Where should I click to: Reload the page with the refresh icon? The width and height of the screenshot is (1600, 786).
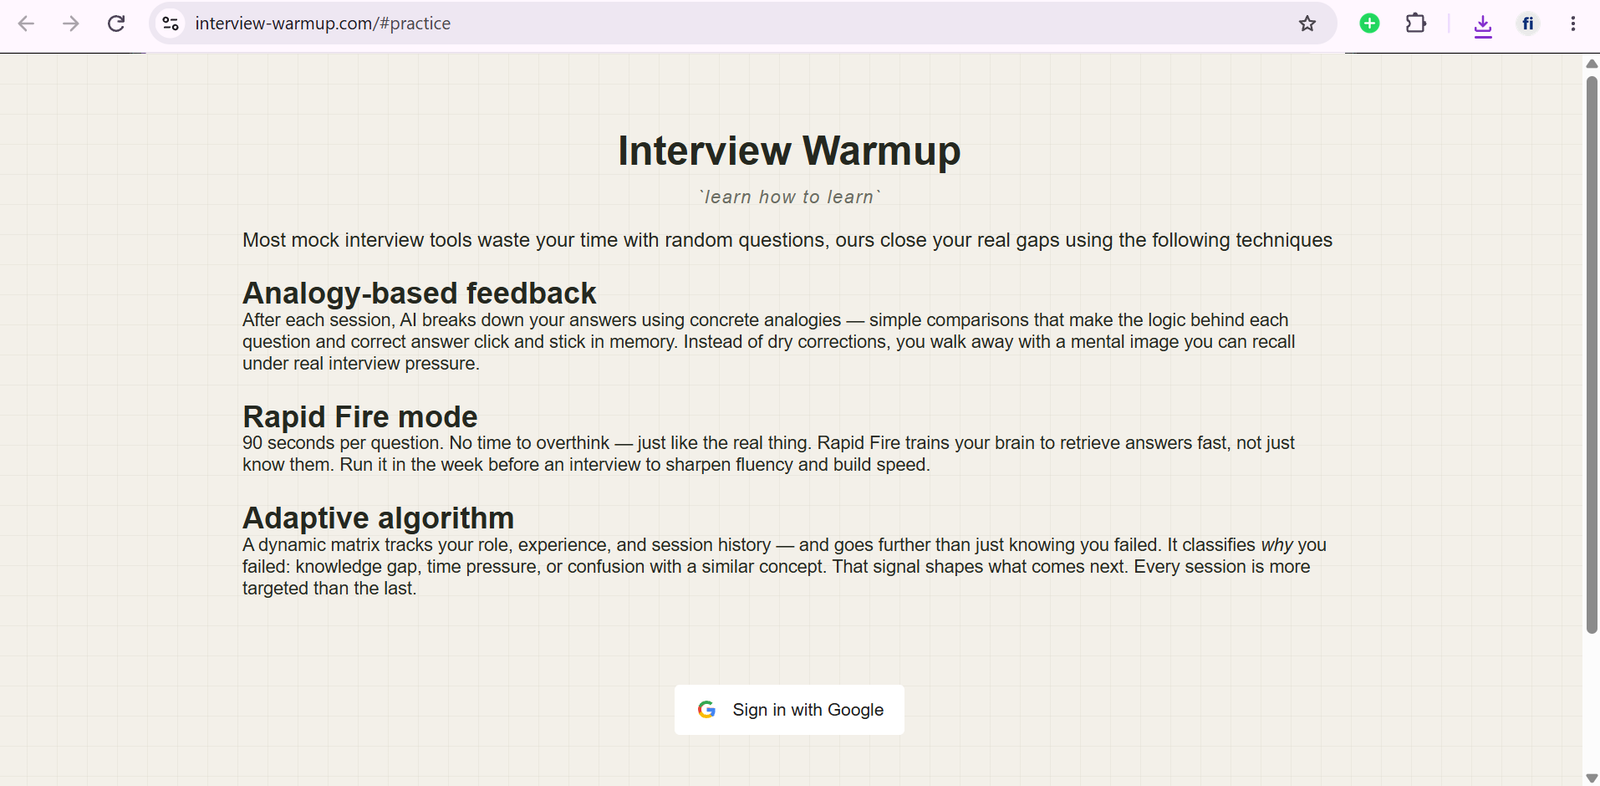116,23
